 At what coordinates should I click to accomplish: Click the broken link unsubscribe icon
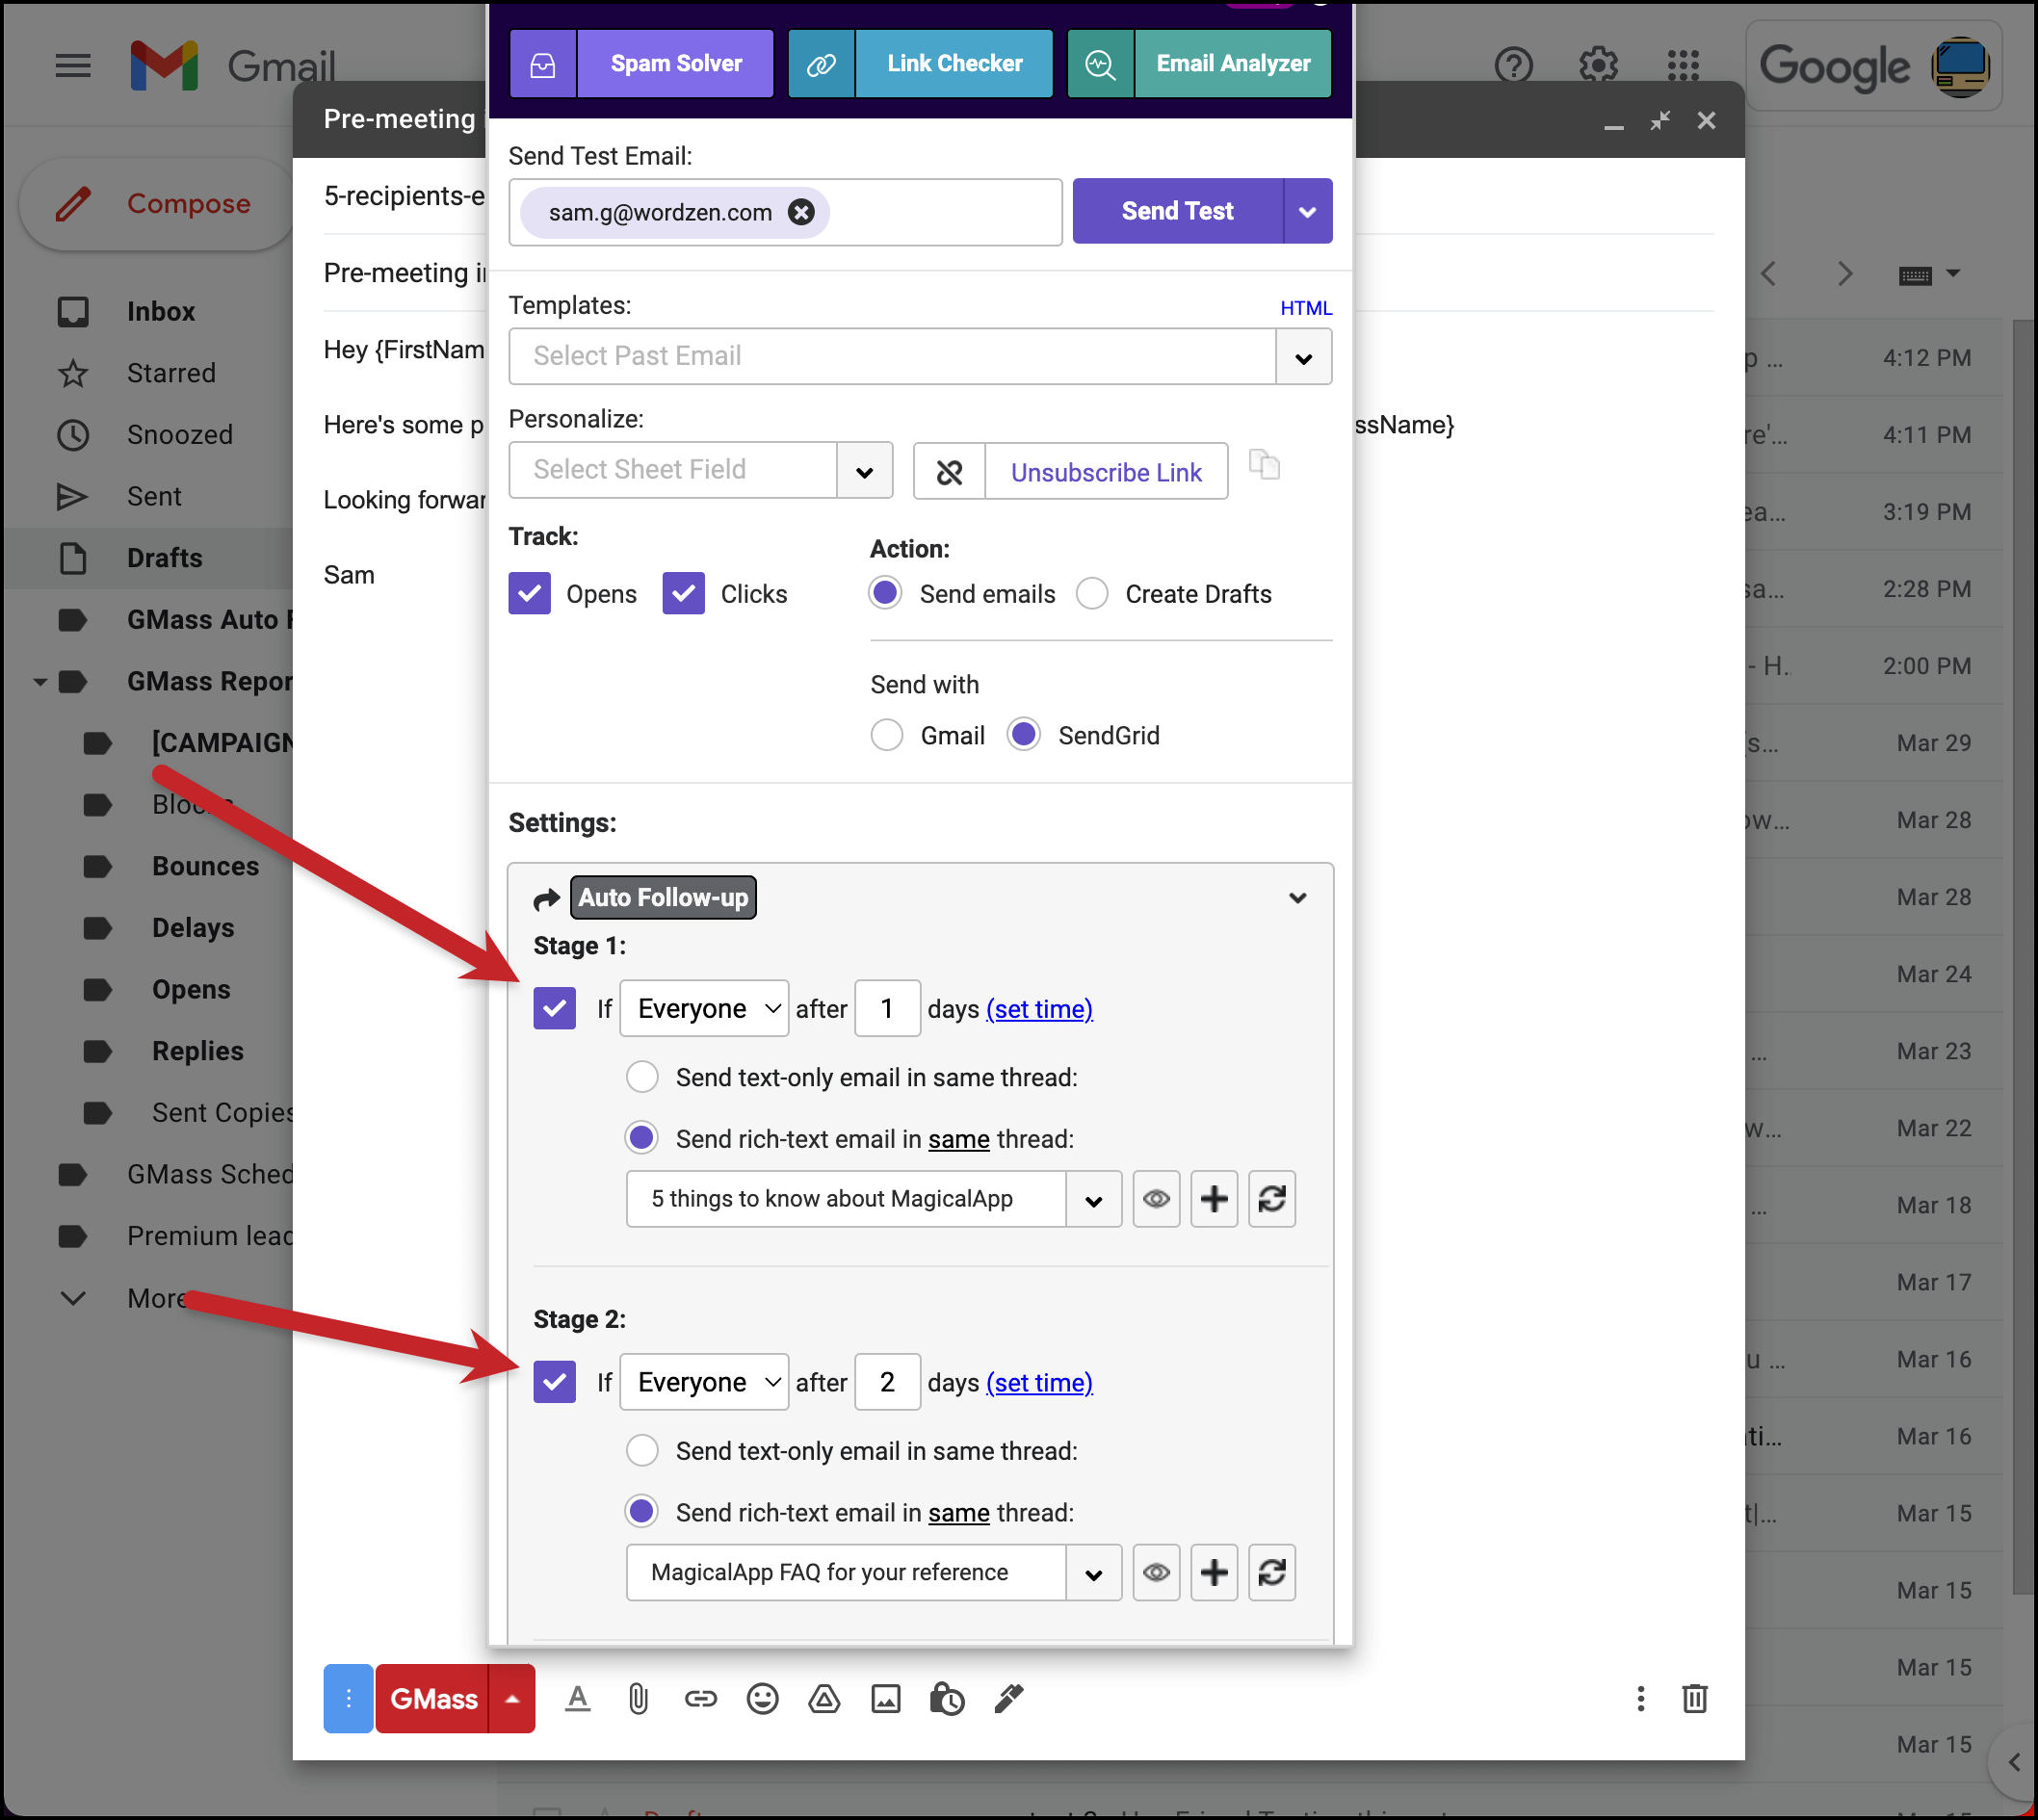coord(949,472)
